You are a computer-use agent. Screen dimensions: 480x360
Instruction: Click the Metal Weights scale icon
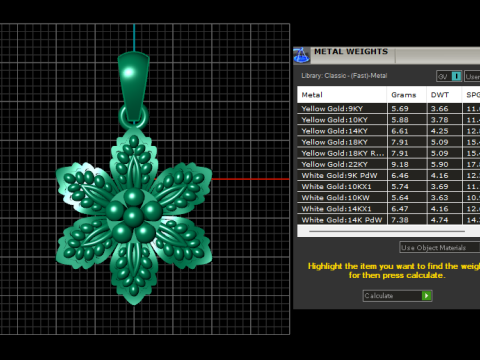[x=302, y=55]
